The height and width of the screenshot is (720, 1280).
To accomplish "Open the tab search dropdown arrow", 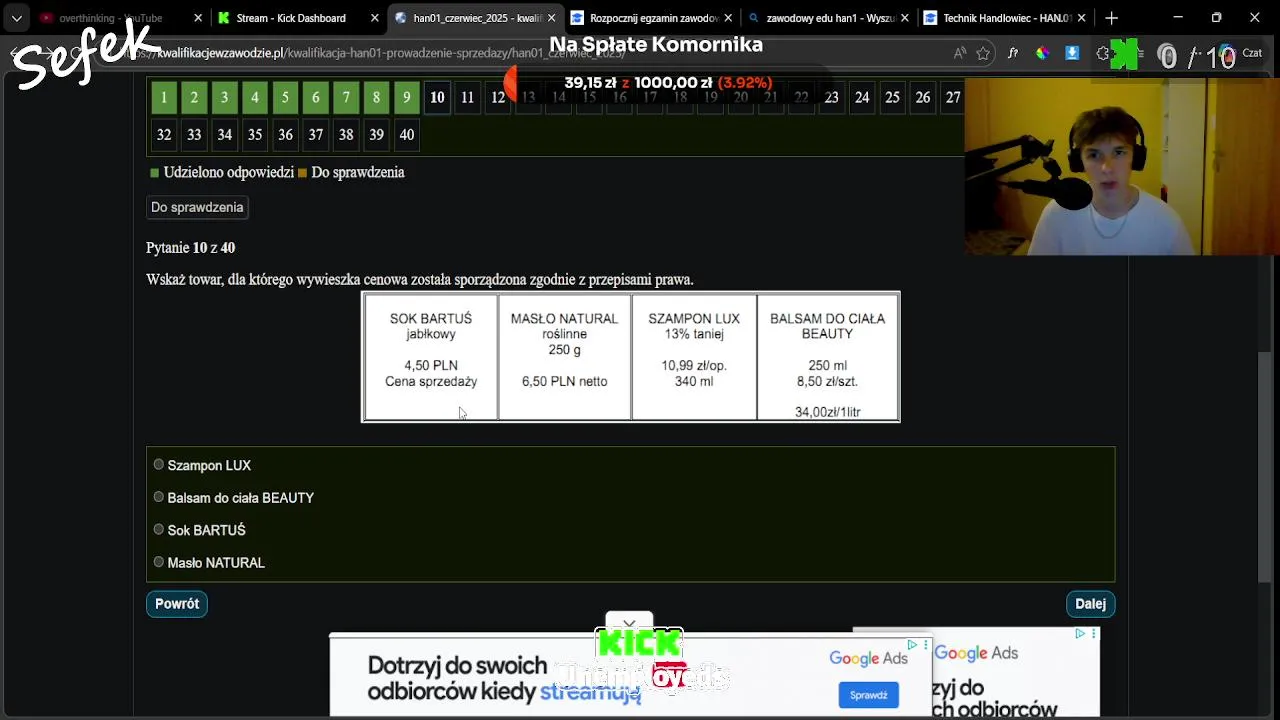I will pyautogui.click(x=16, y=18).
